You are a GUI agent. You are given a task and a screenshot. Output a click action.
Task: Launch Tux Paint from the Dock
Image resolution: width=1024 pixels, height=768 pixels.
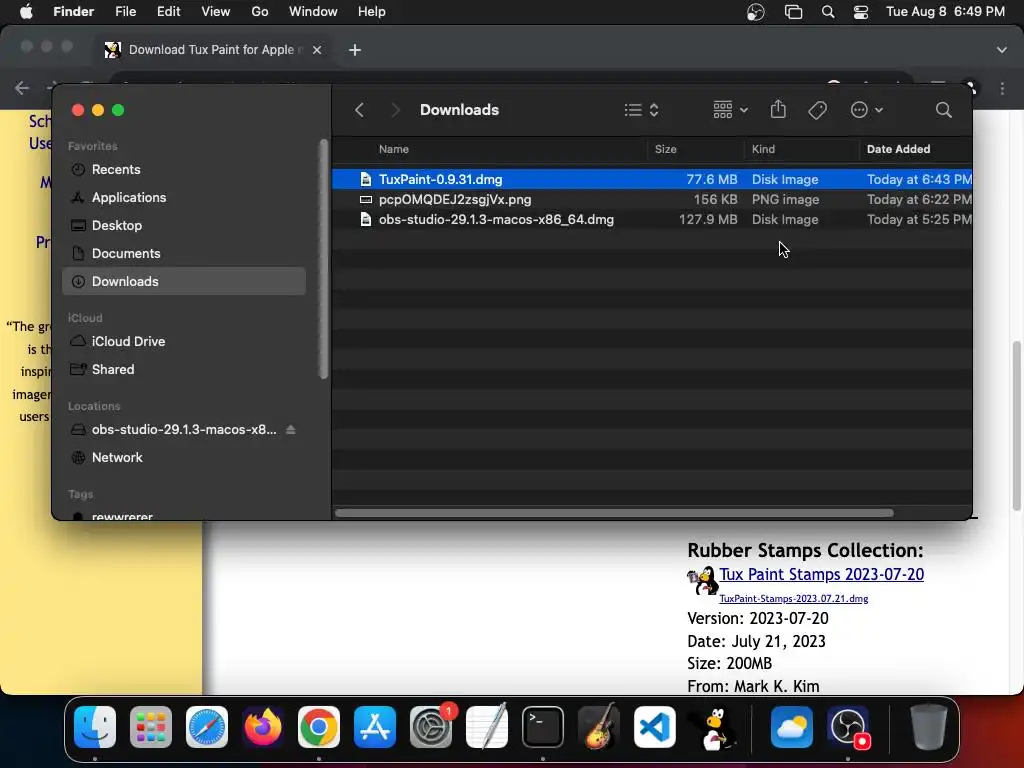716,729
